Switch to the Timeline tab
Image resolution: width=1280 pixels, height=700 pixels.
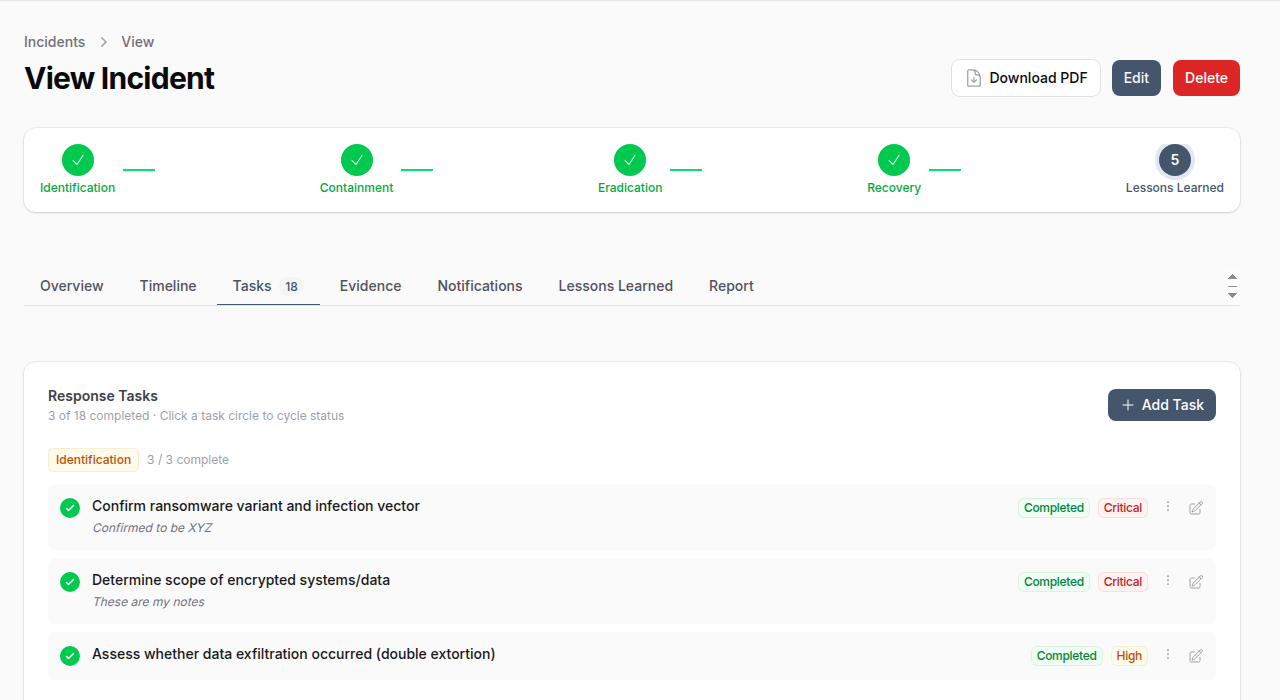tap(167, 286)
